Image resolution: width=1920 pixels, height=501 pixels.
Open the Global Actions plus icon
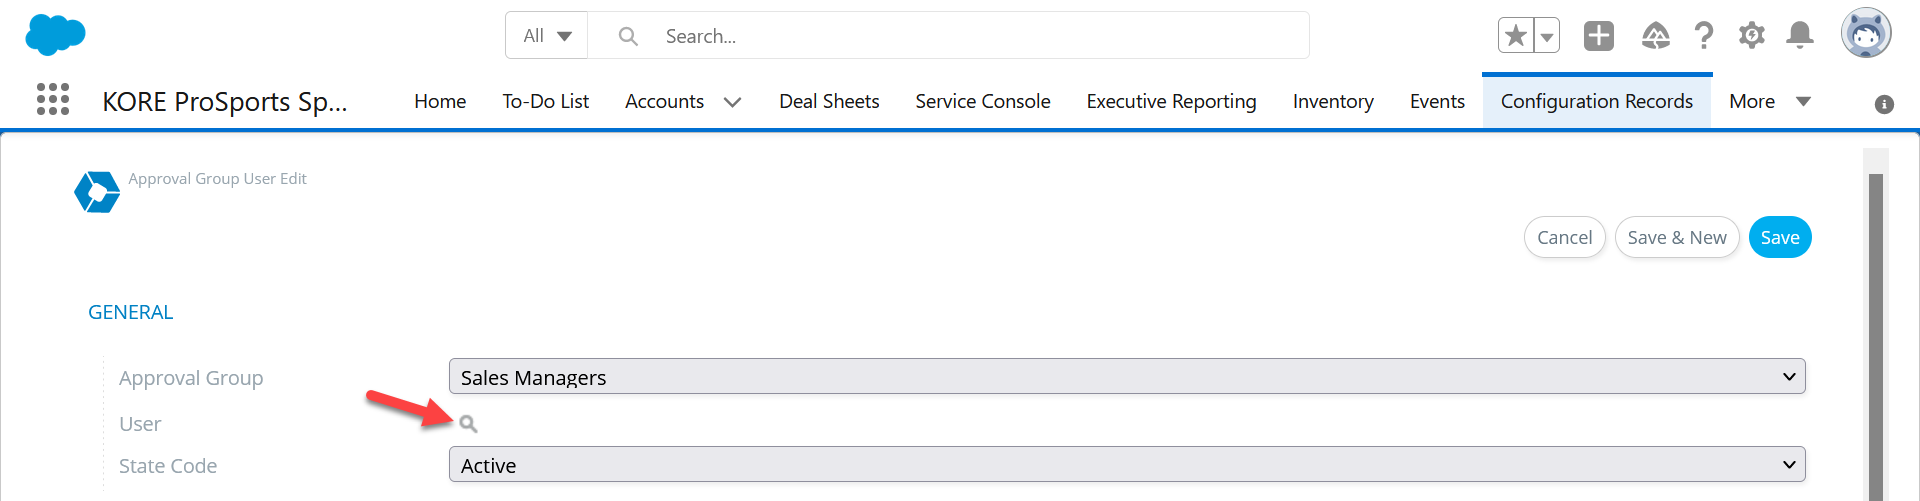[x=1599, y=36]
